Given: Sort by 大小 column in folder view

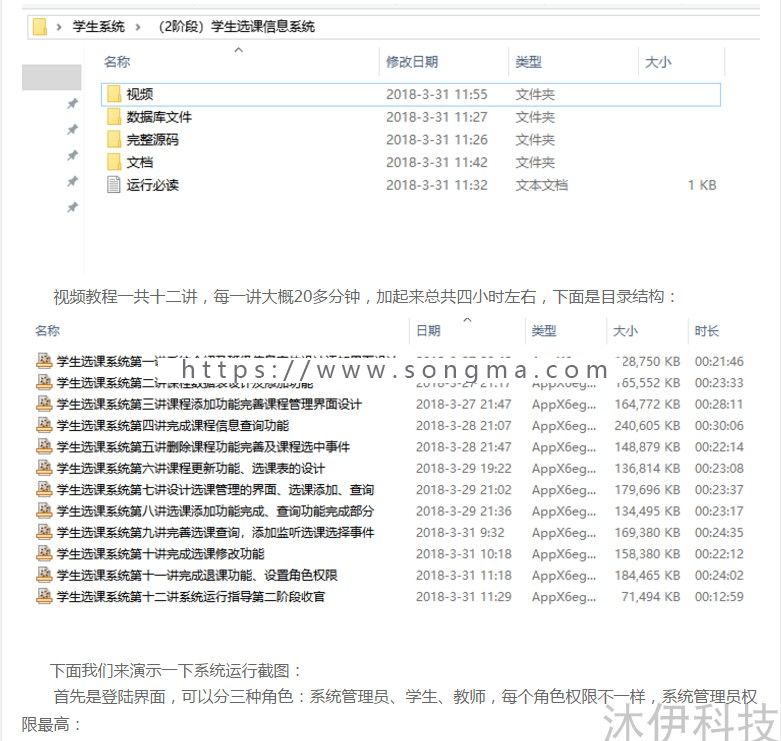Looking at the screenshot, I should click(658, 62).
